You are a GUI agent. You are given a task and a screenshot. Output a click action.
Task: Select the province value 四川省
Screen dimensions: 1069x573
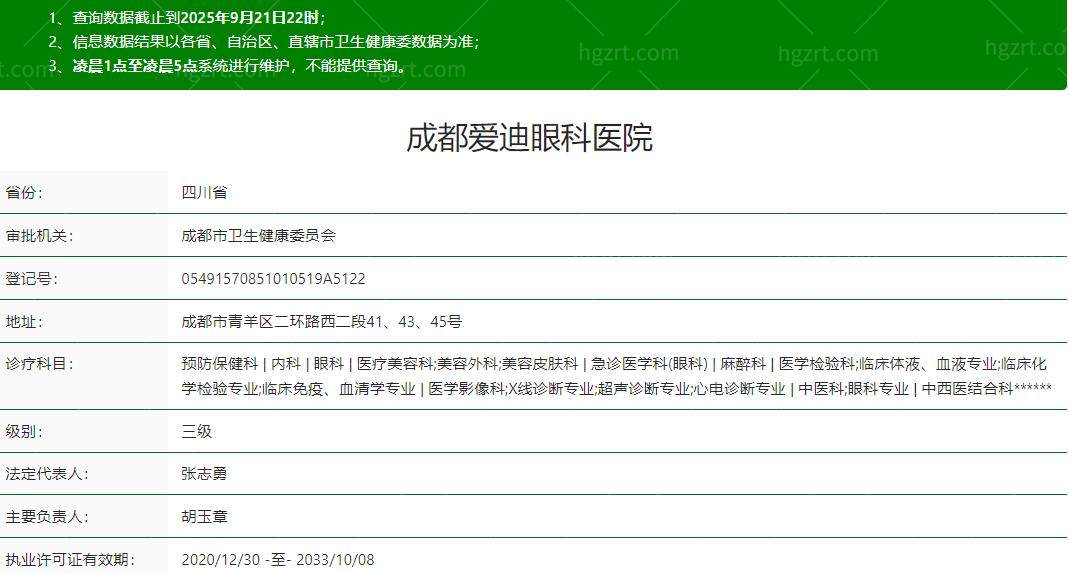pos(205,192)
